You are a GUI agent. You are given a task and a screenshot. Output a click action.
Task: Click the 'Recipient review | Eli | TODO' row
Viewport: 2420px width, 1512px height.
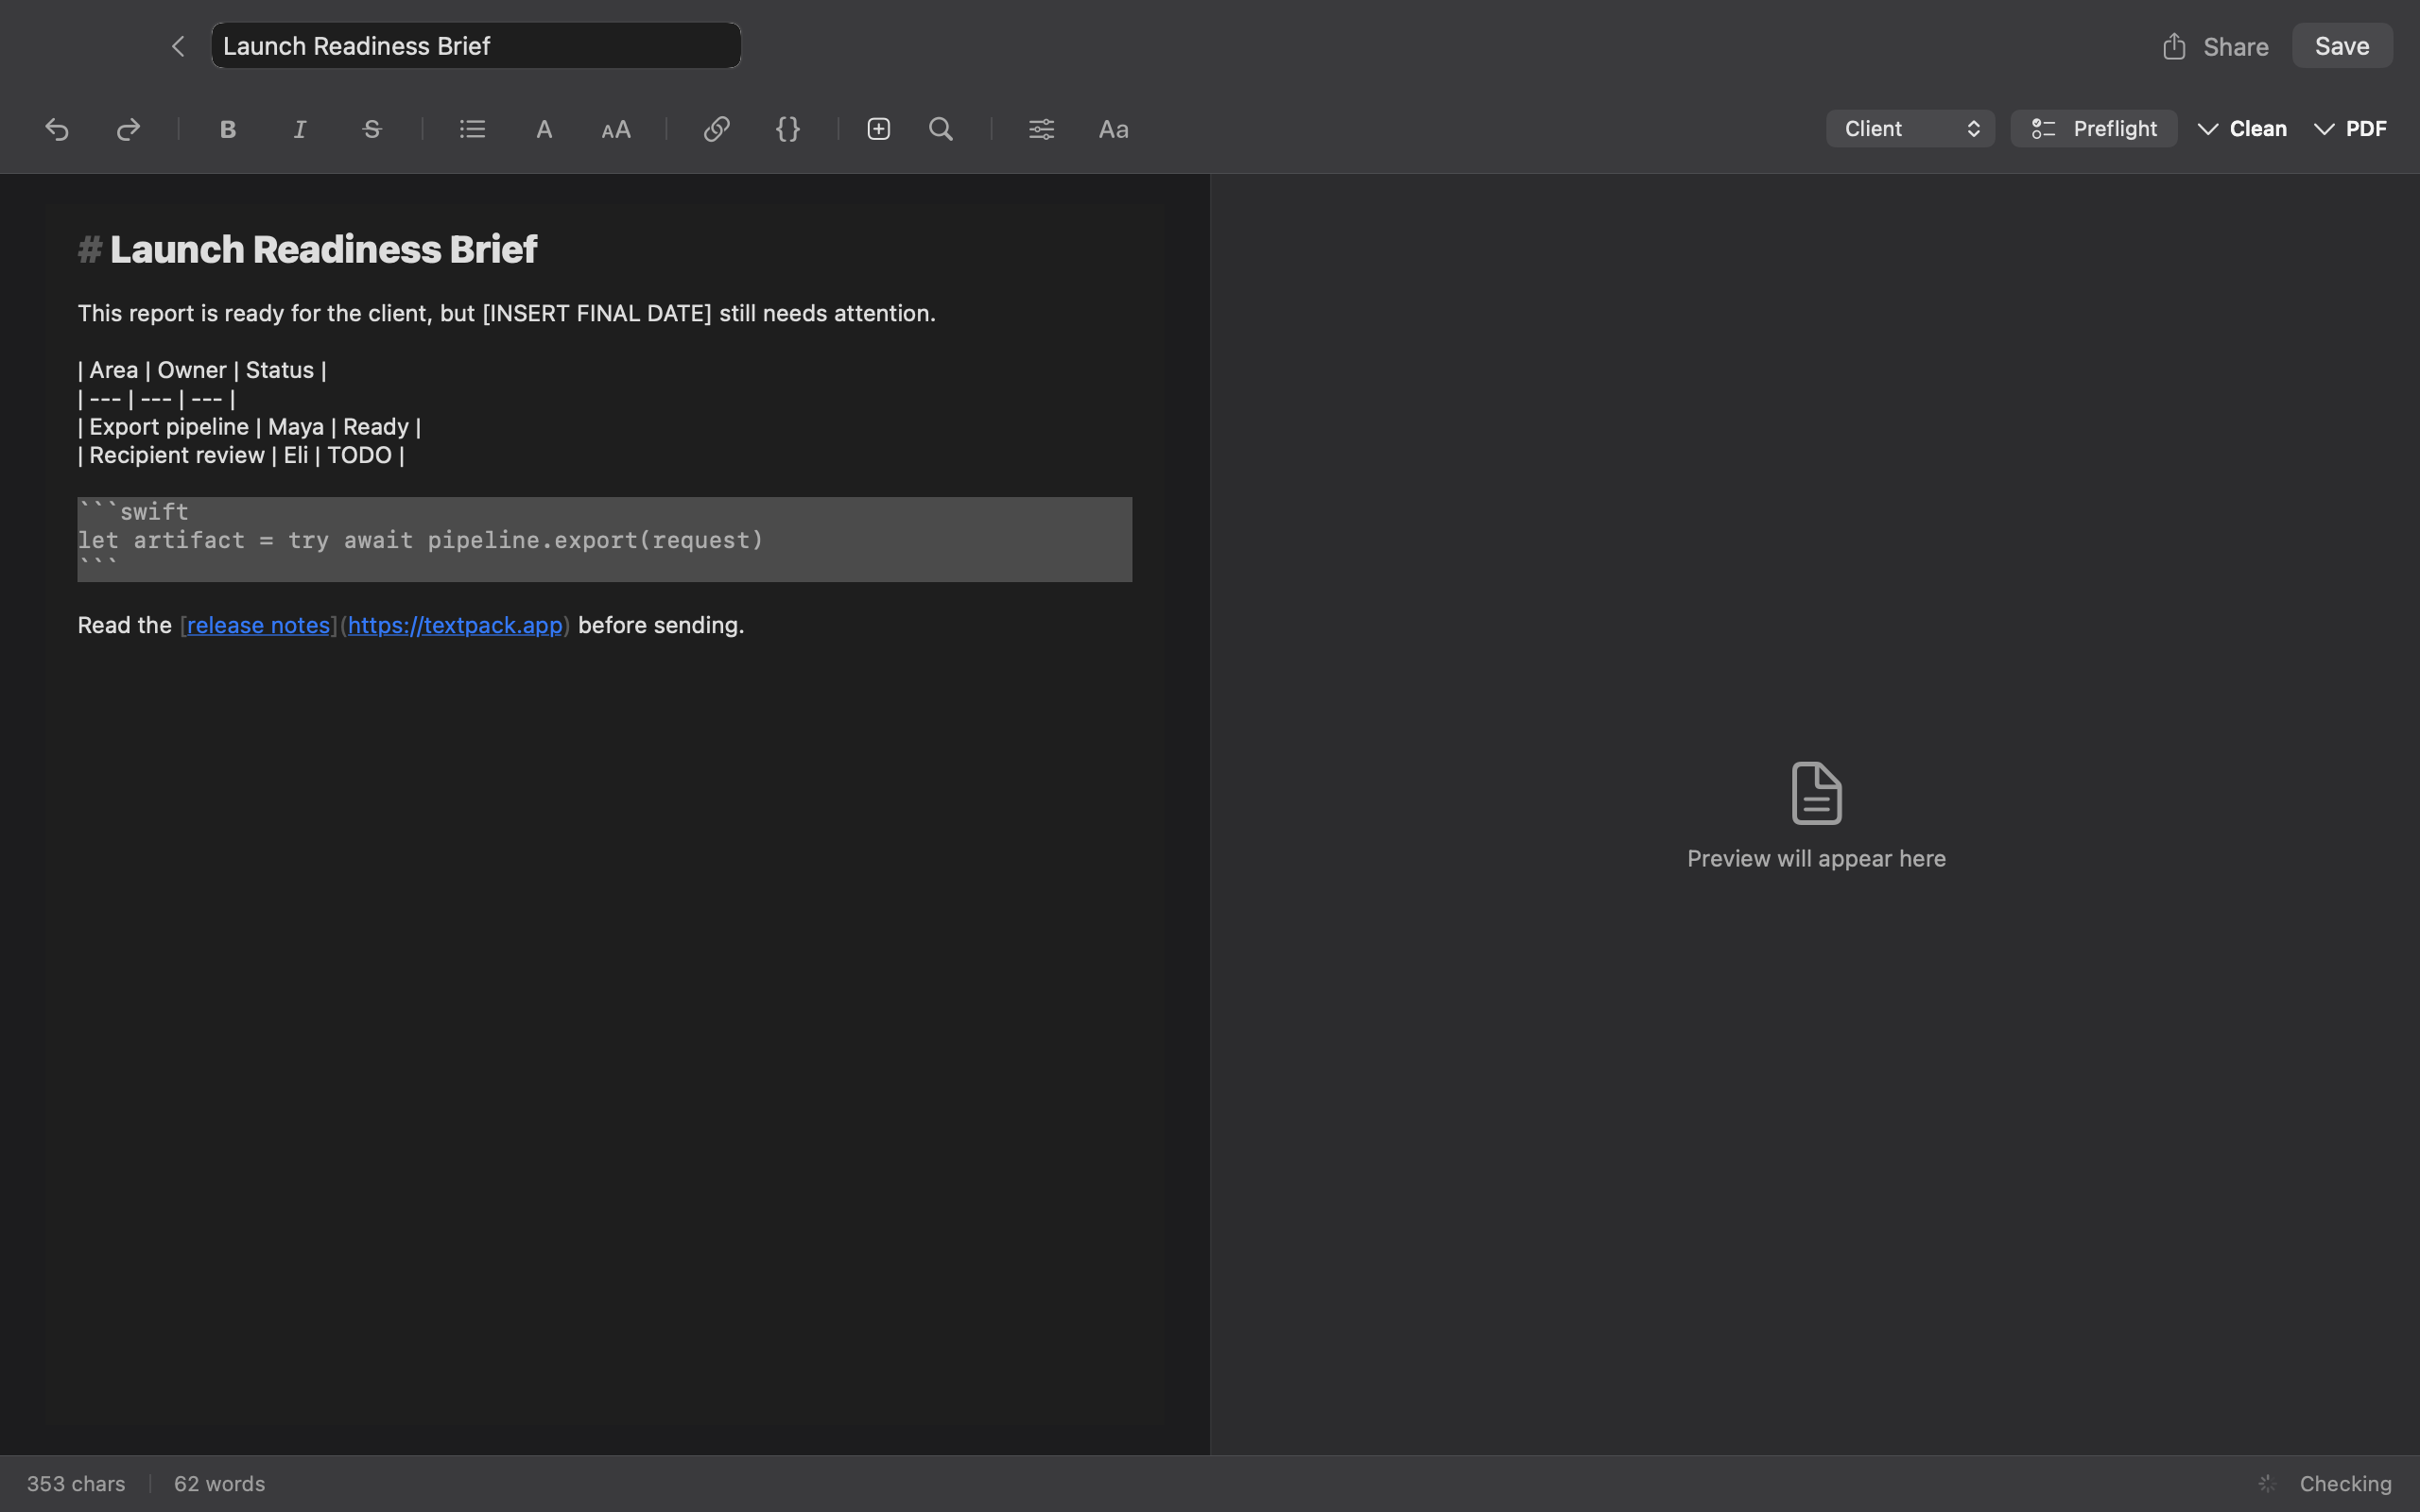click(x=241, y=455)
